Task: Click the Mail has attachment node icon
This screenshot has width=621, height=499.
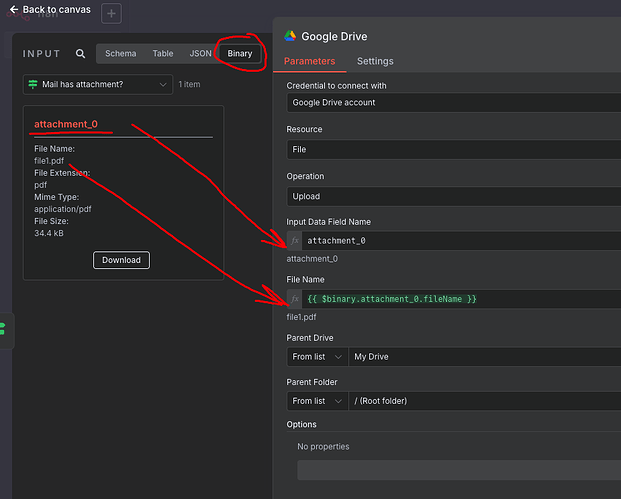Action: point(33,84)
